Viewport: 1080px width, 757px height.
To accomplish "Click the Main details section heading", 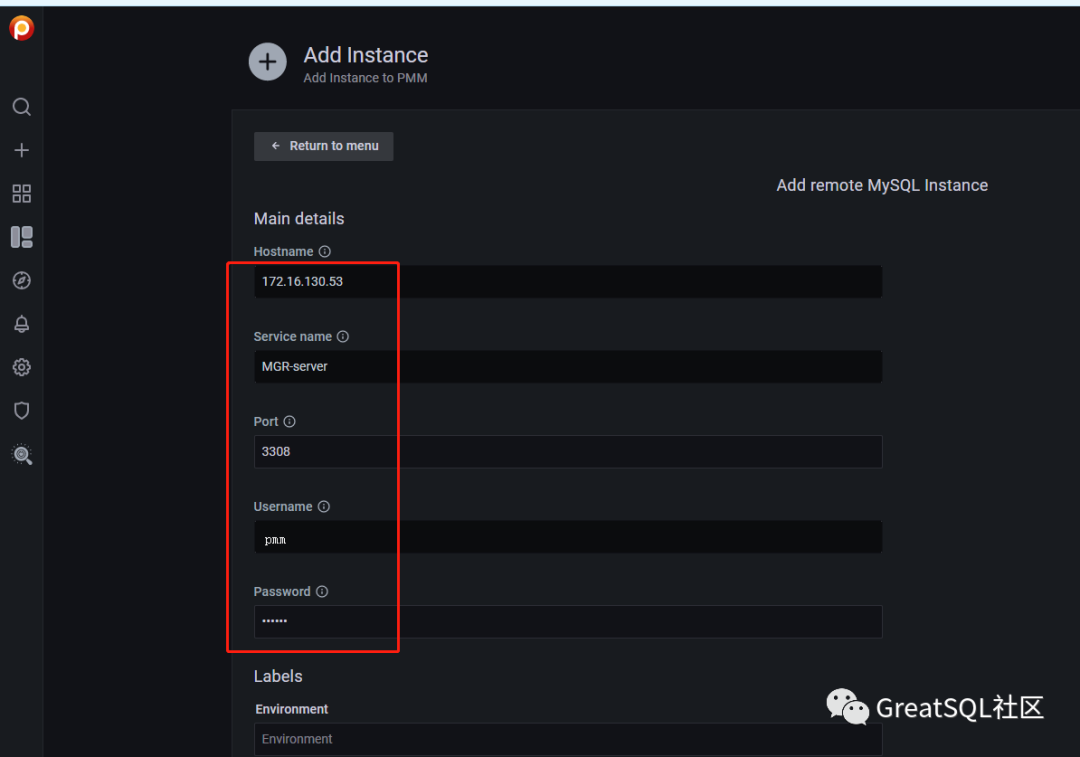I will 299,219.
